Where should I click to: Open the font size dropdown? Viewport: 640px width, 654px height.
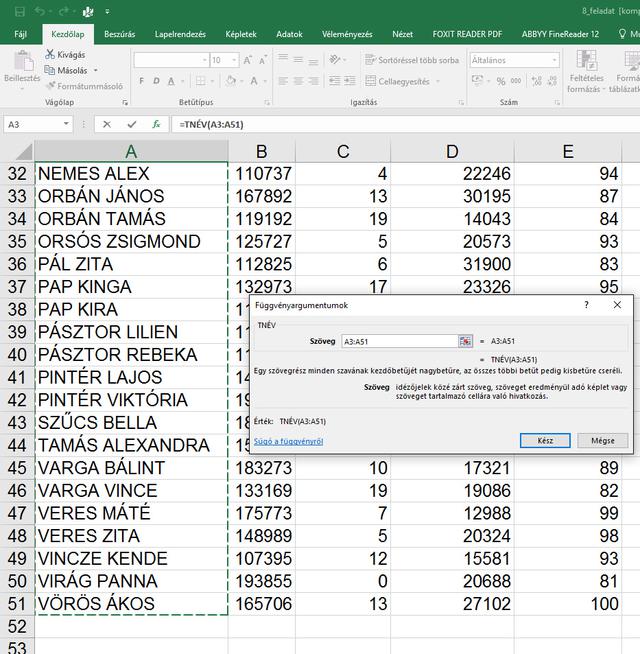click(234, 60)
